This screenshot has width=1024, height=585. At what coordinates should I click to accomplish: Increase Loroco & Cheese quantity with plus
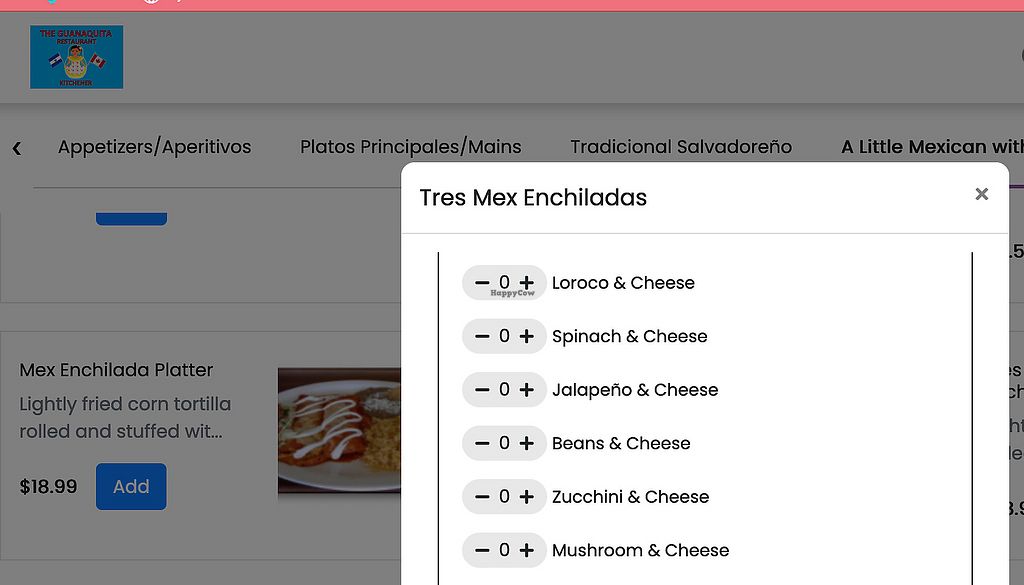pyautogui.click(x=527, y=283)
